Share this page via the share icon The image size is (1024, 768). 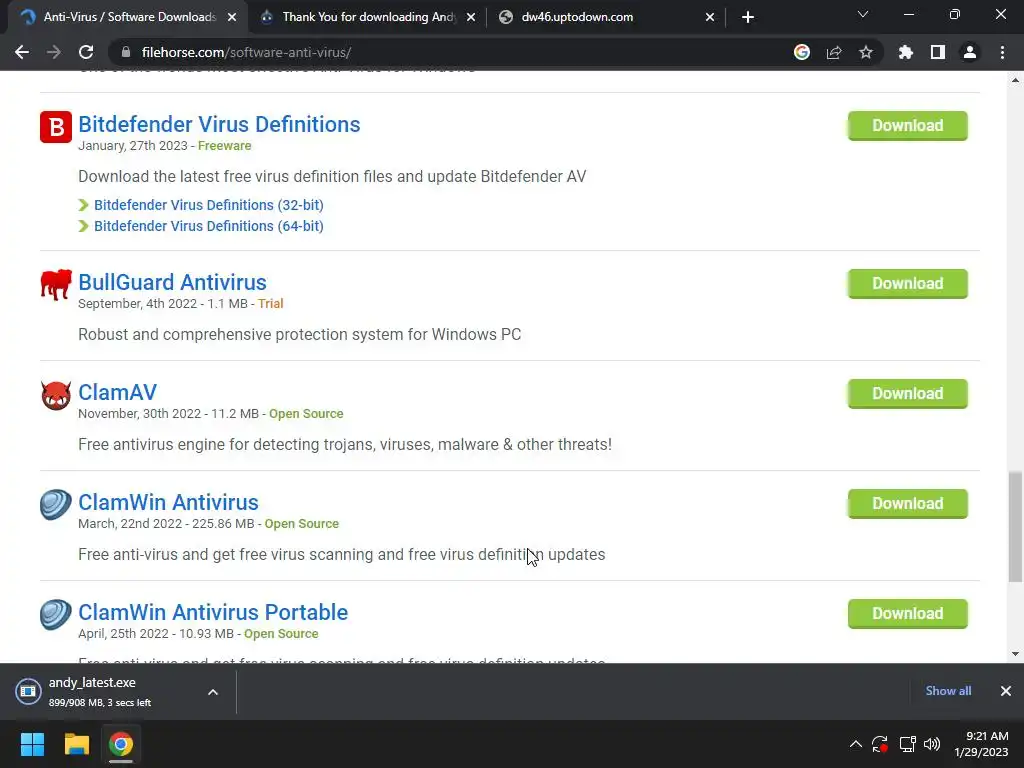pos(834,52)
